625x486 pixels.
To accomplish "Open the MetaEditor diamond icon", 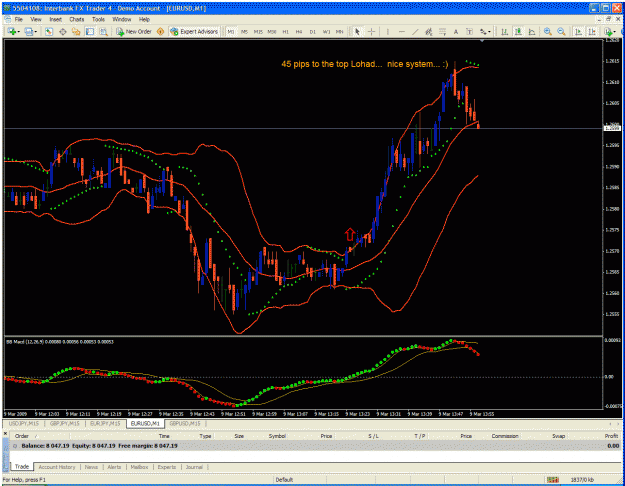I will tap(160, 31).
